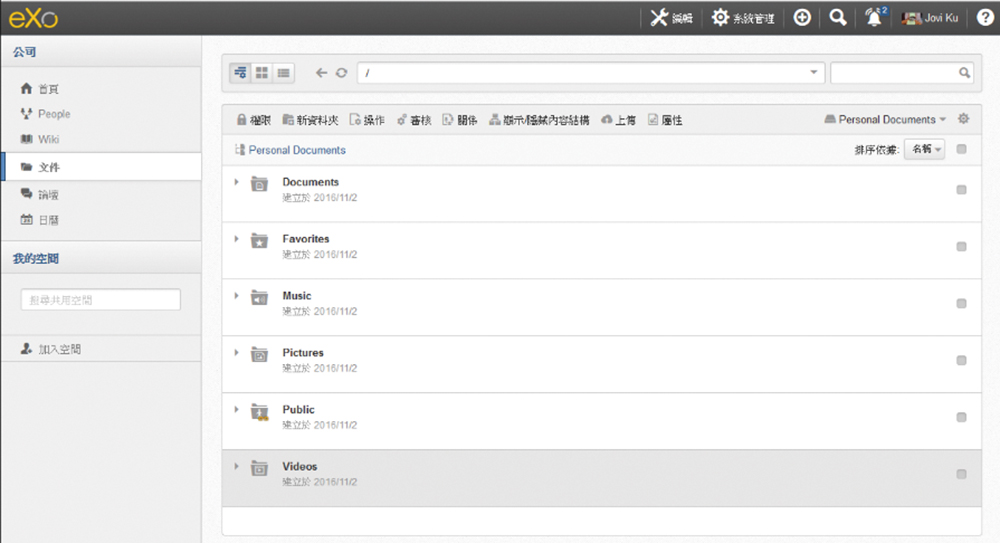1000x543 pixels.
Task: Open the sort-by name dropdown
Action: pos(925,149)
